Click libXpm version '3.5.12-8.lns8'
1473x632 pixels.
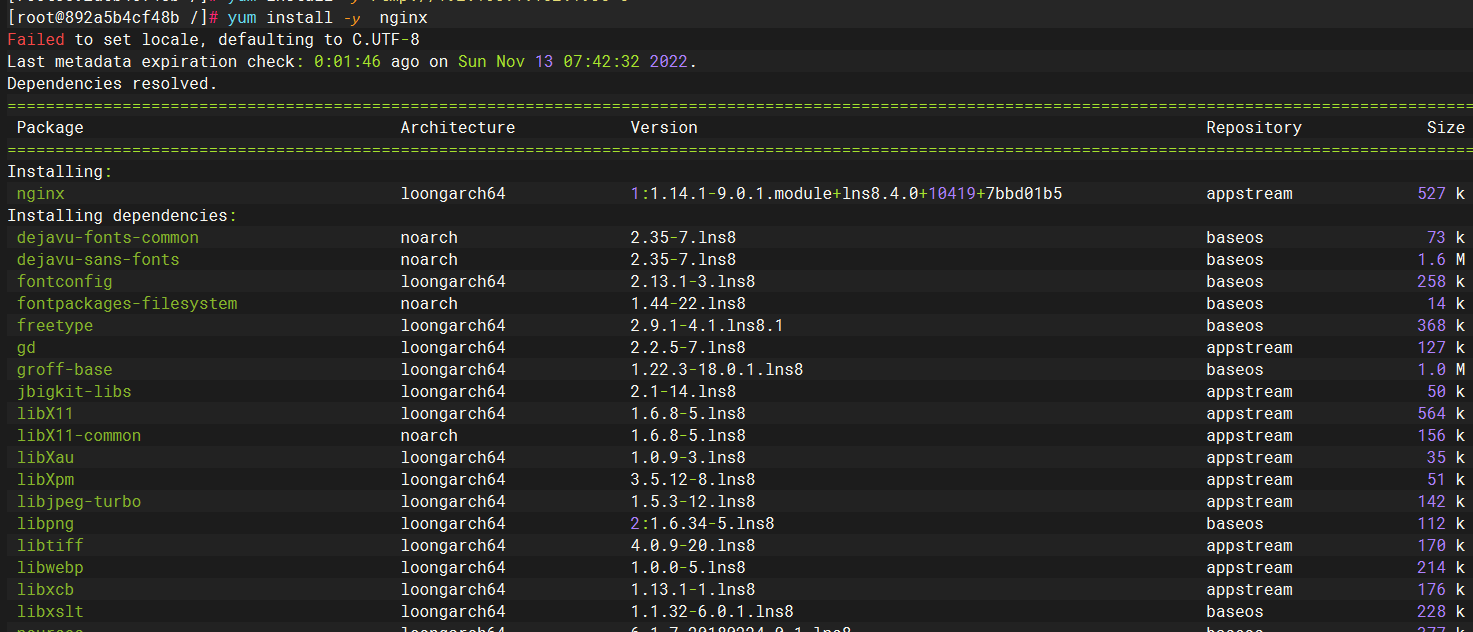[x=693, y=479]
